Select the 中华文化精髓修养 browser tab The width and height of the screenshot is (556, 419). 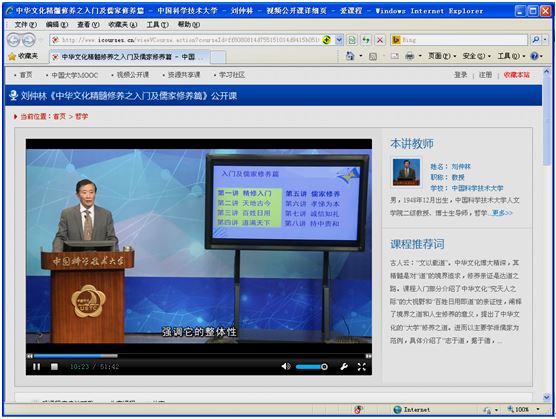click(x=129, y=57)
